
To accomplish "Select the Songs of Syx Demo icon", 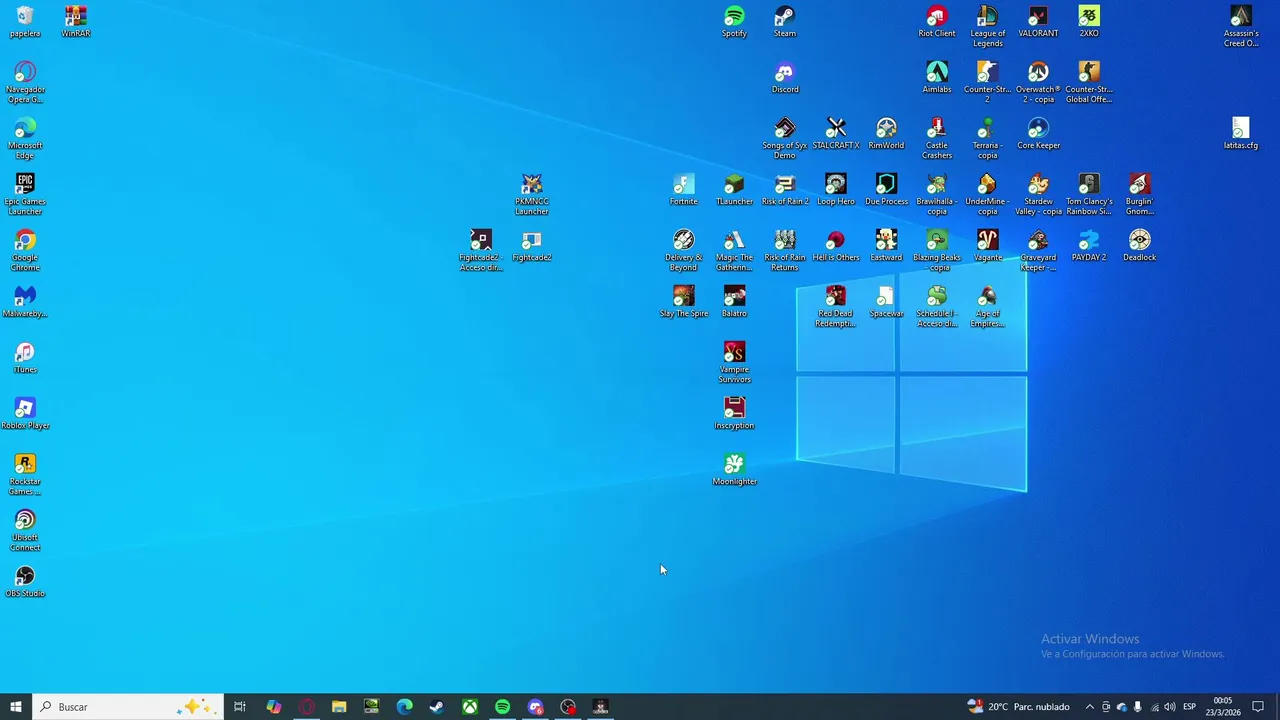I will (785, 138).
